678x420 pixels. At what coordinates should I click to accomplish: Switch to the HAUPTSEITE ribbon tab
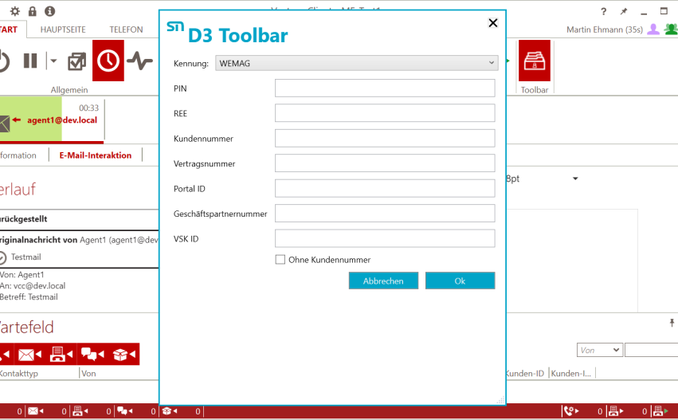[x=63, y=30]
